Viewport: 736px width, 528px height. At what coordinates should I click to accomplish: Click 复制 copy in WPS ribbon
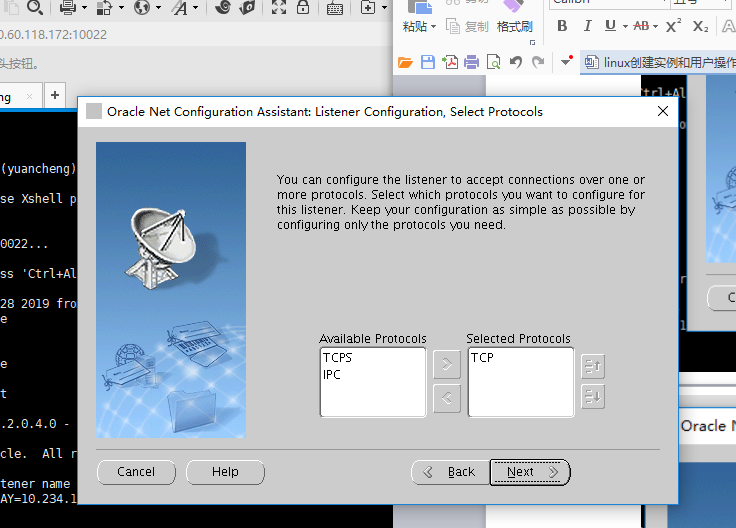467,27
